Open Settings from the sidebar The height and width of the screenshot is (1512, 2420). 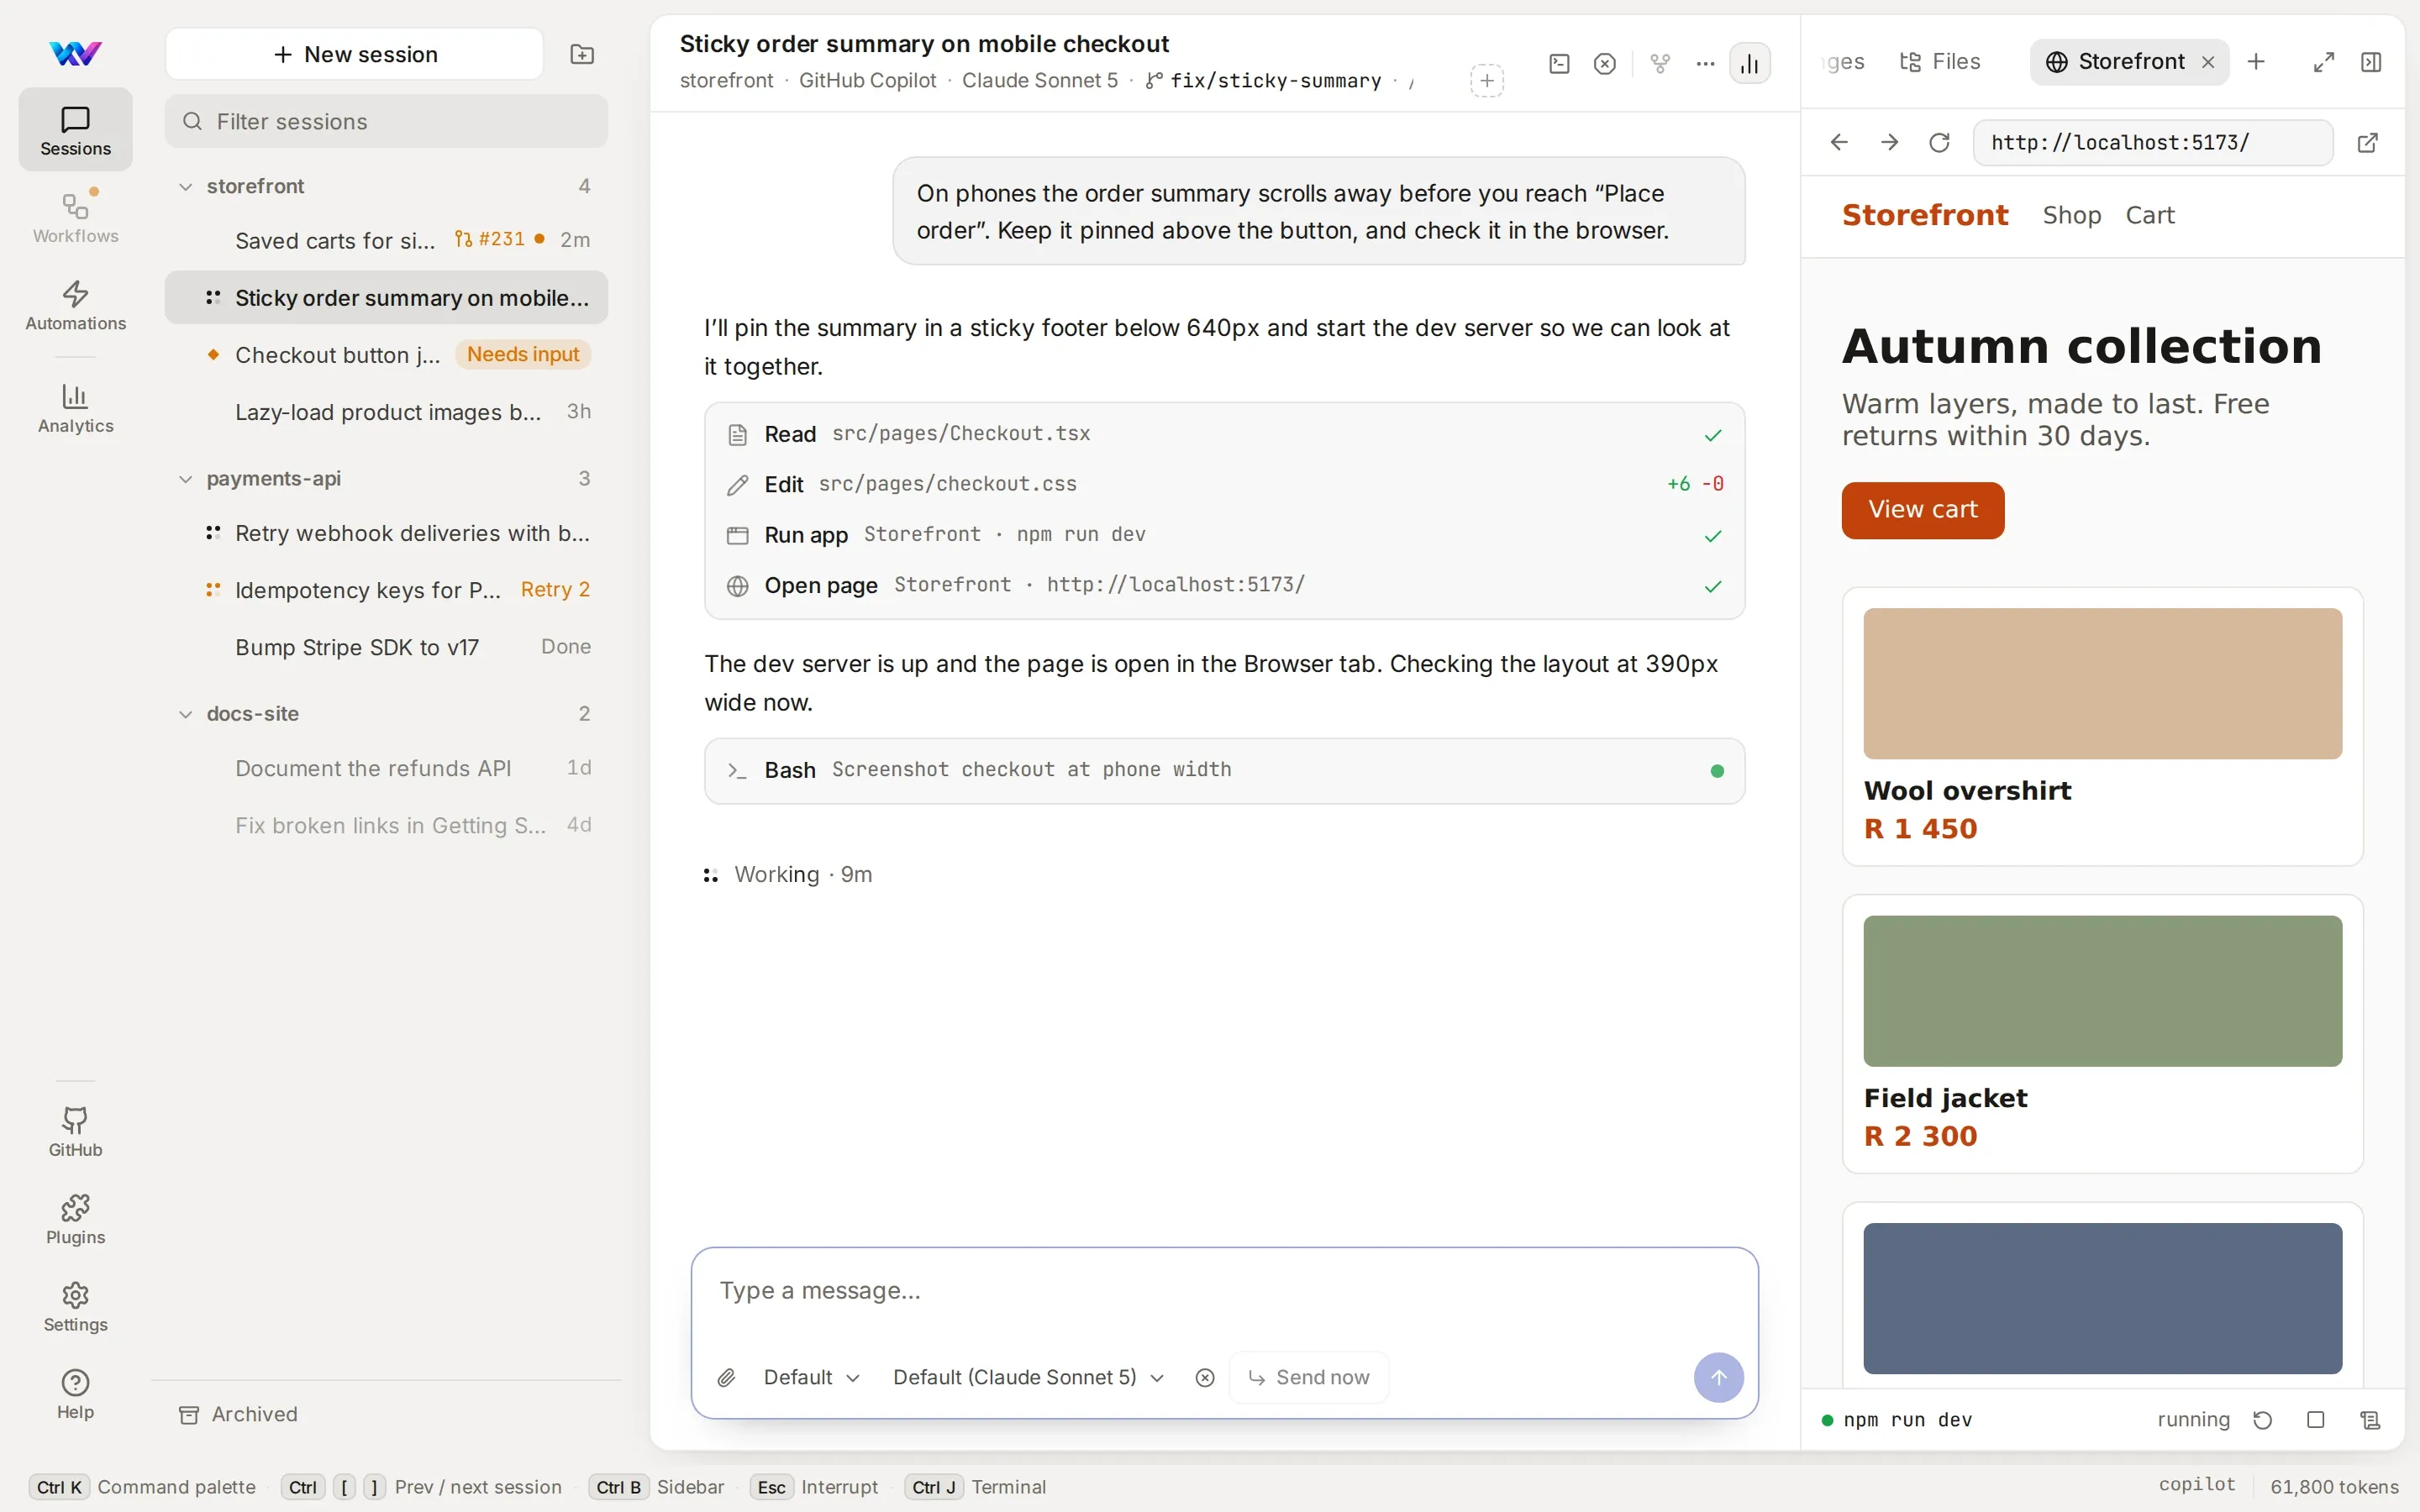pos(75,1306)
